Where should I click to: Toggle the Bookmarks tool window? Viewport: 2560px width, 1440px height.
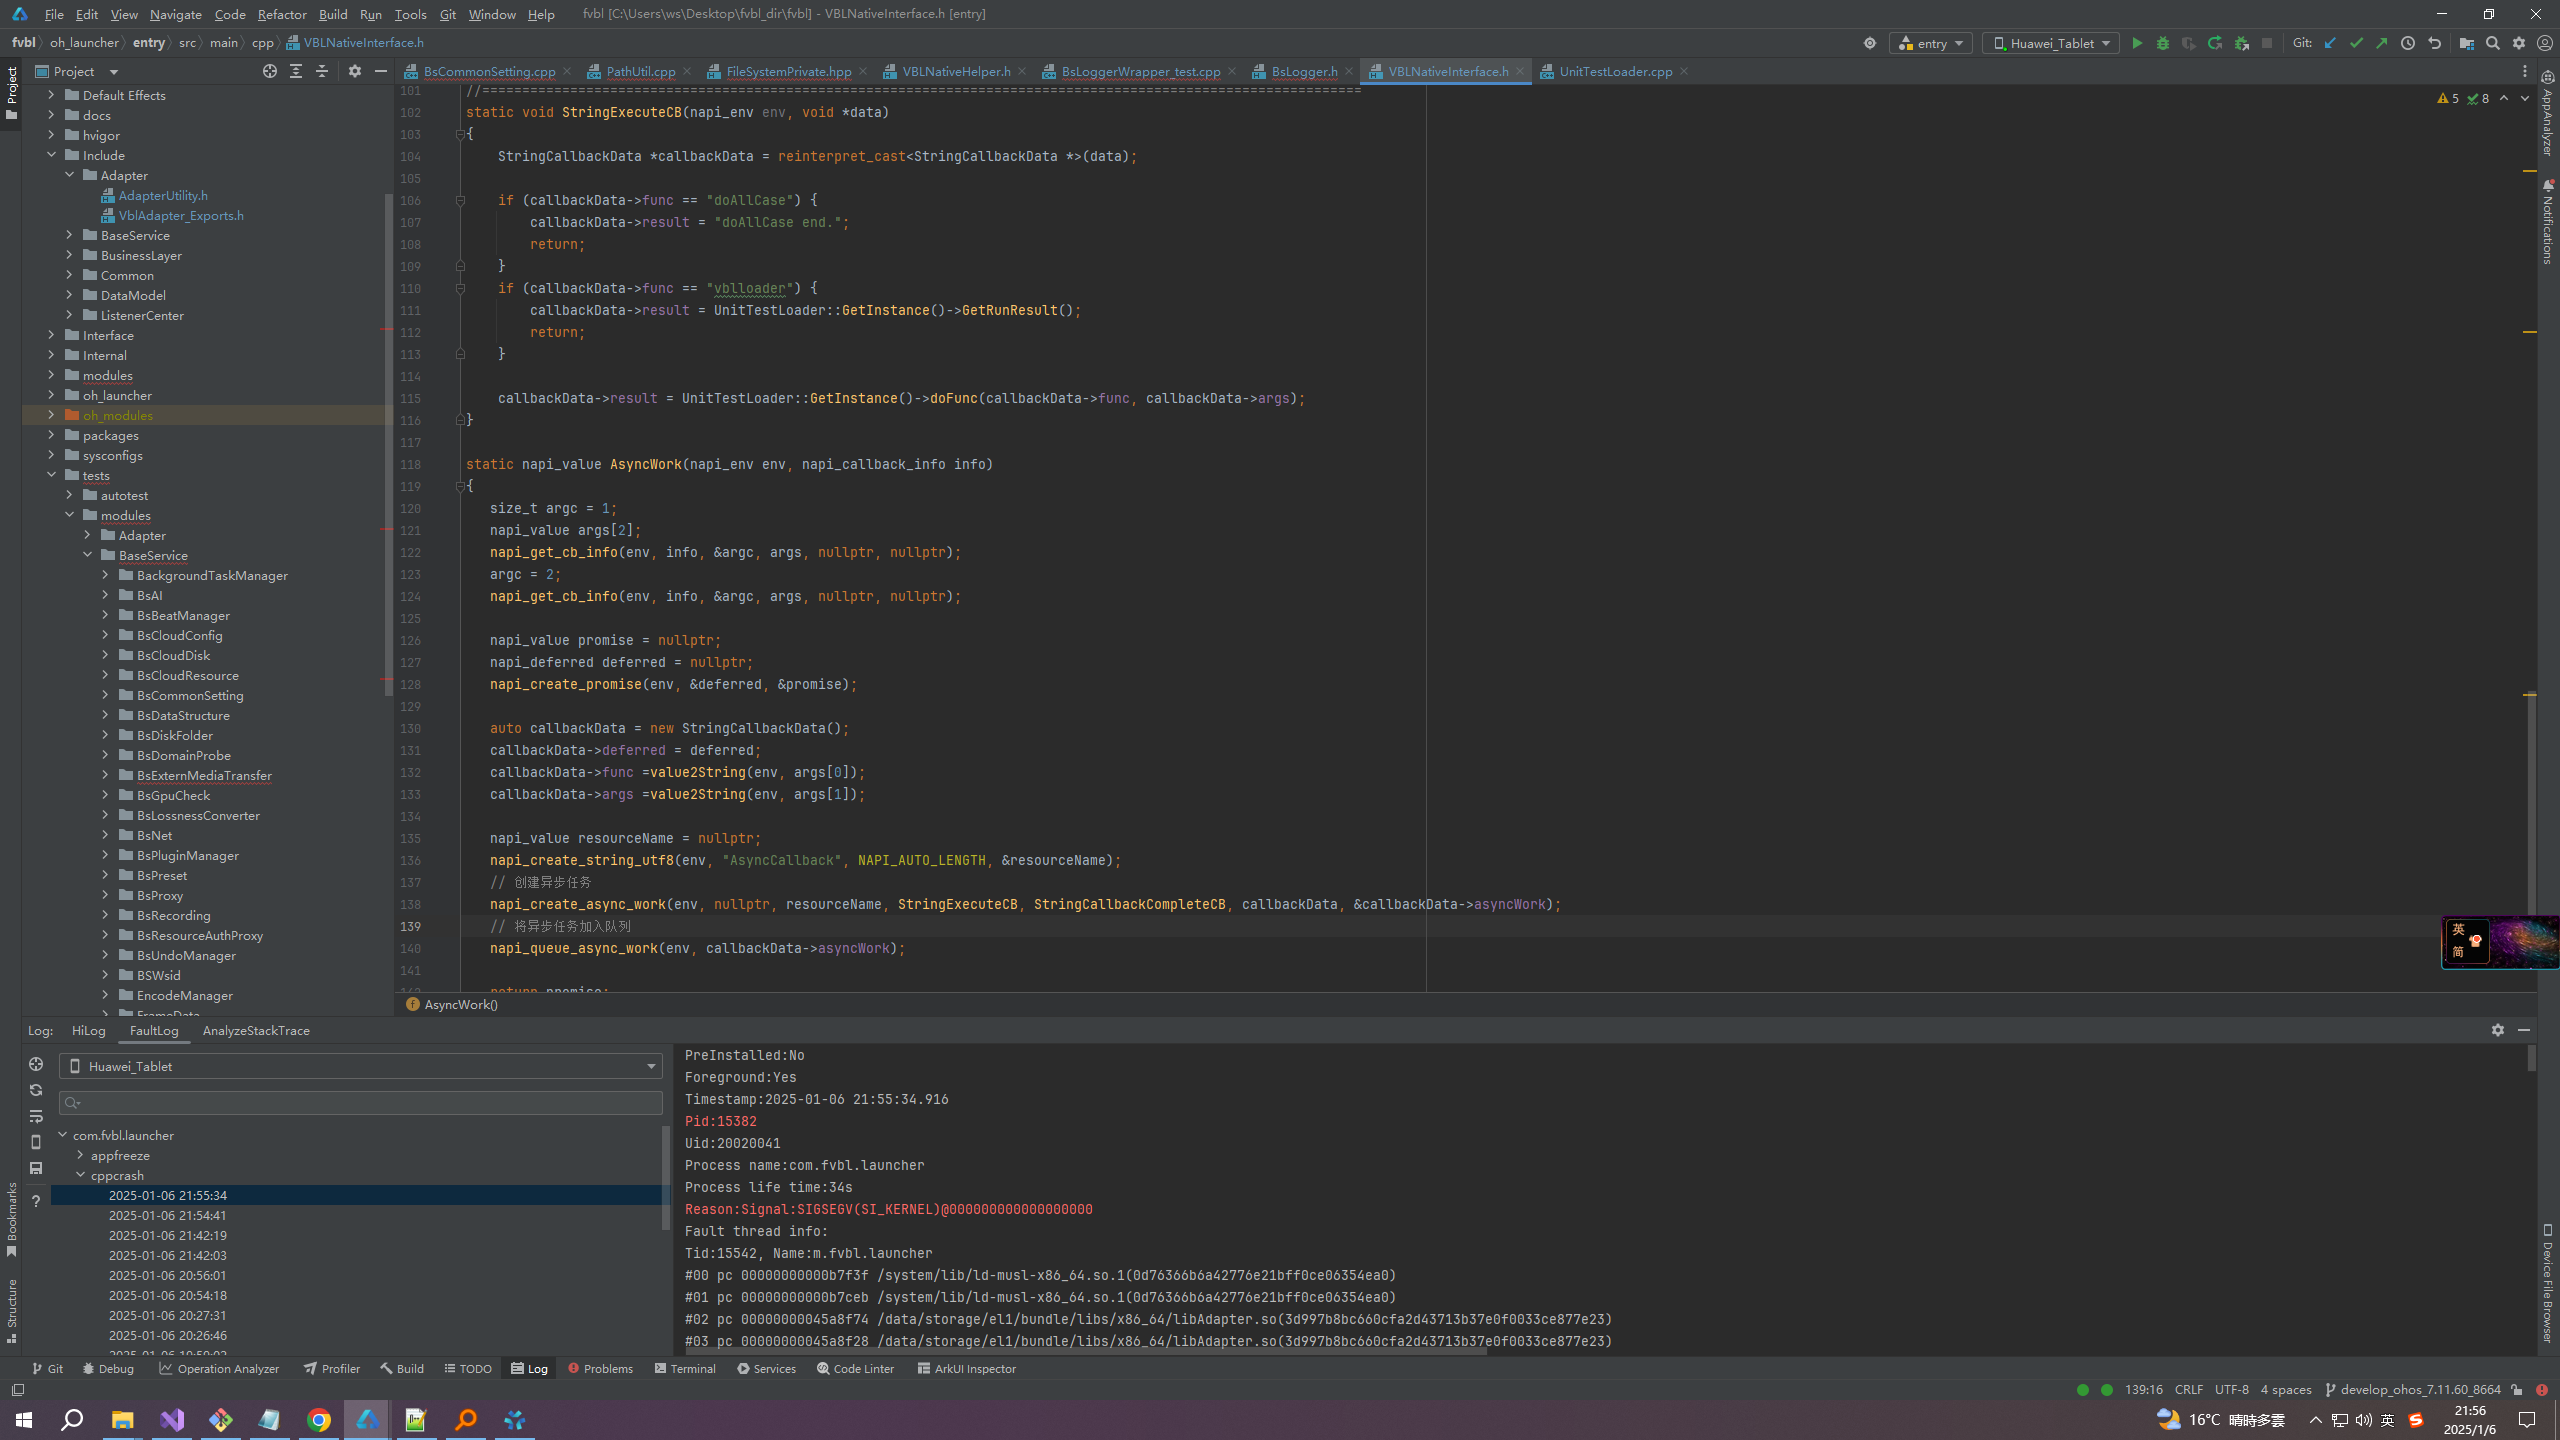pos(11,1220)
